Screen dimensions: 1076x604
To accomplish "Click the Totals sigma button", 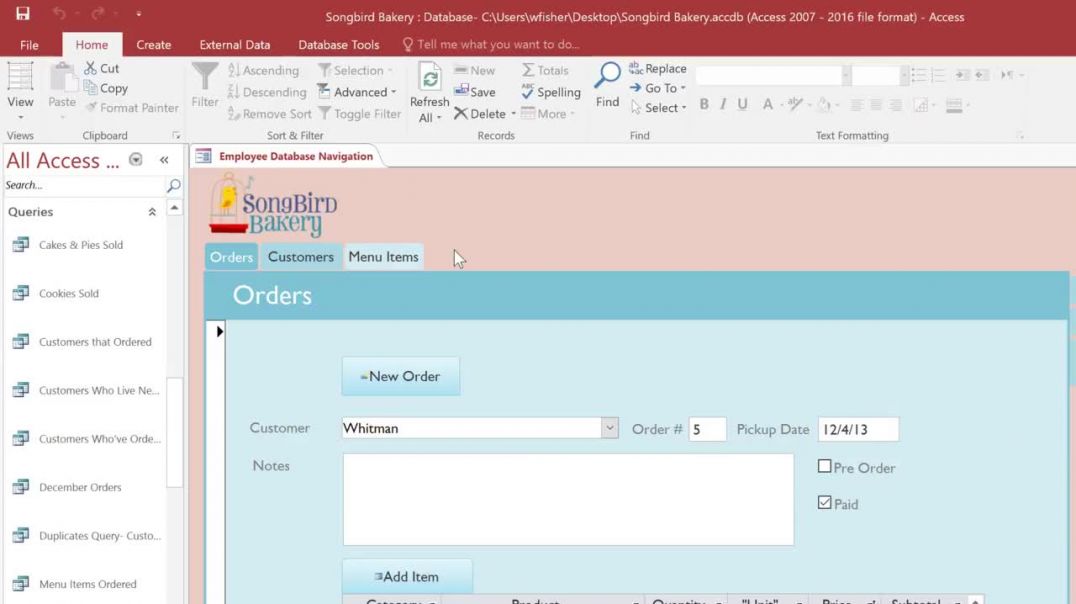I will [545, 70].
